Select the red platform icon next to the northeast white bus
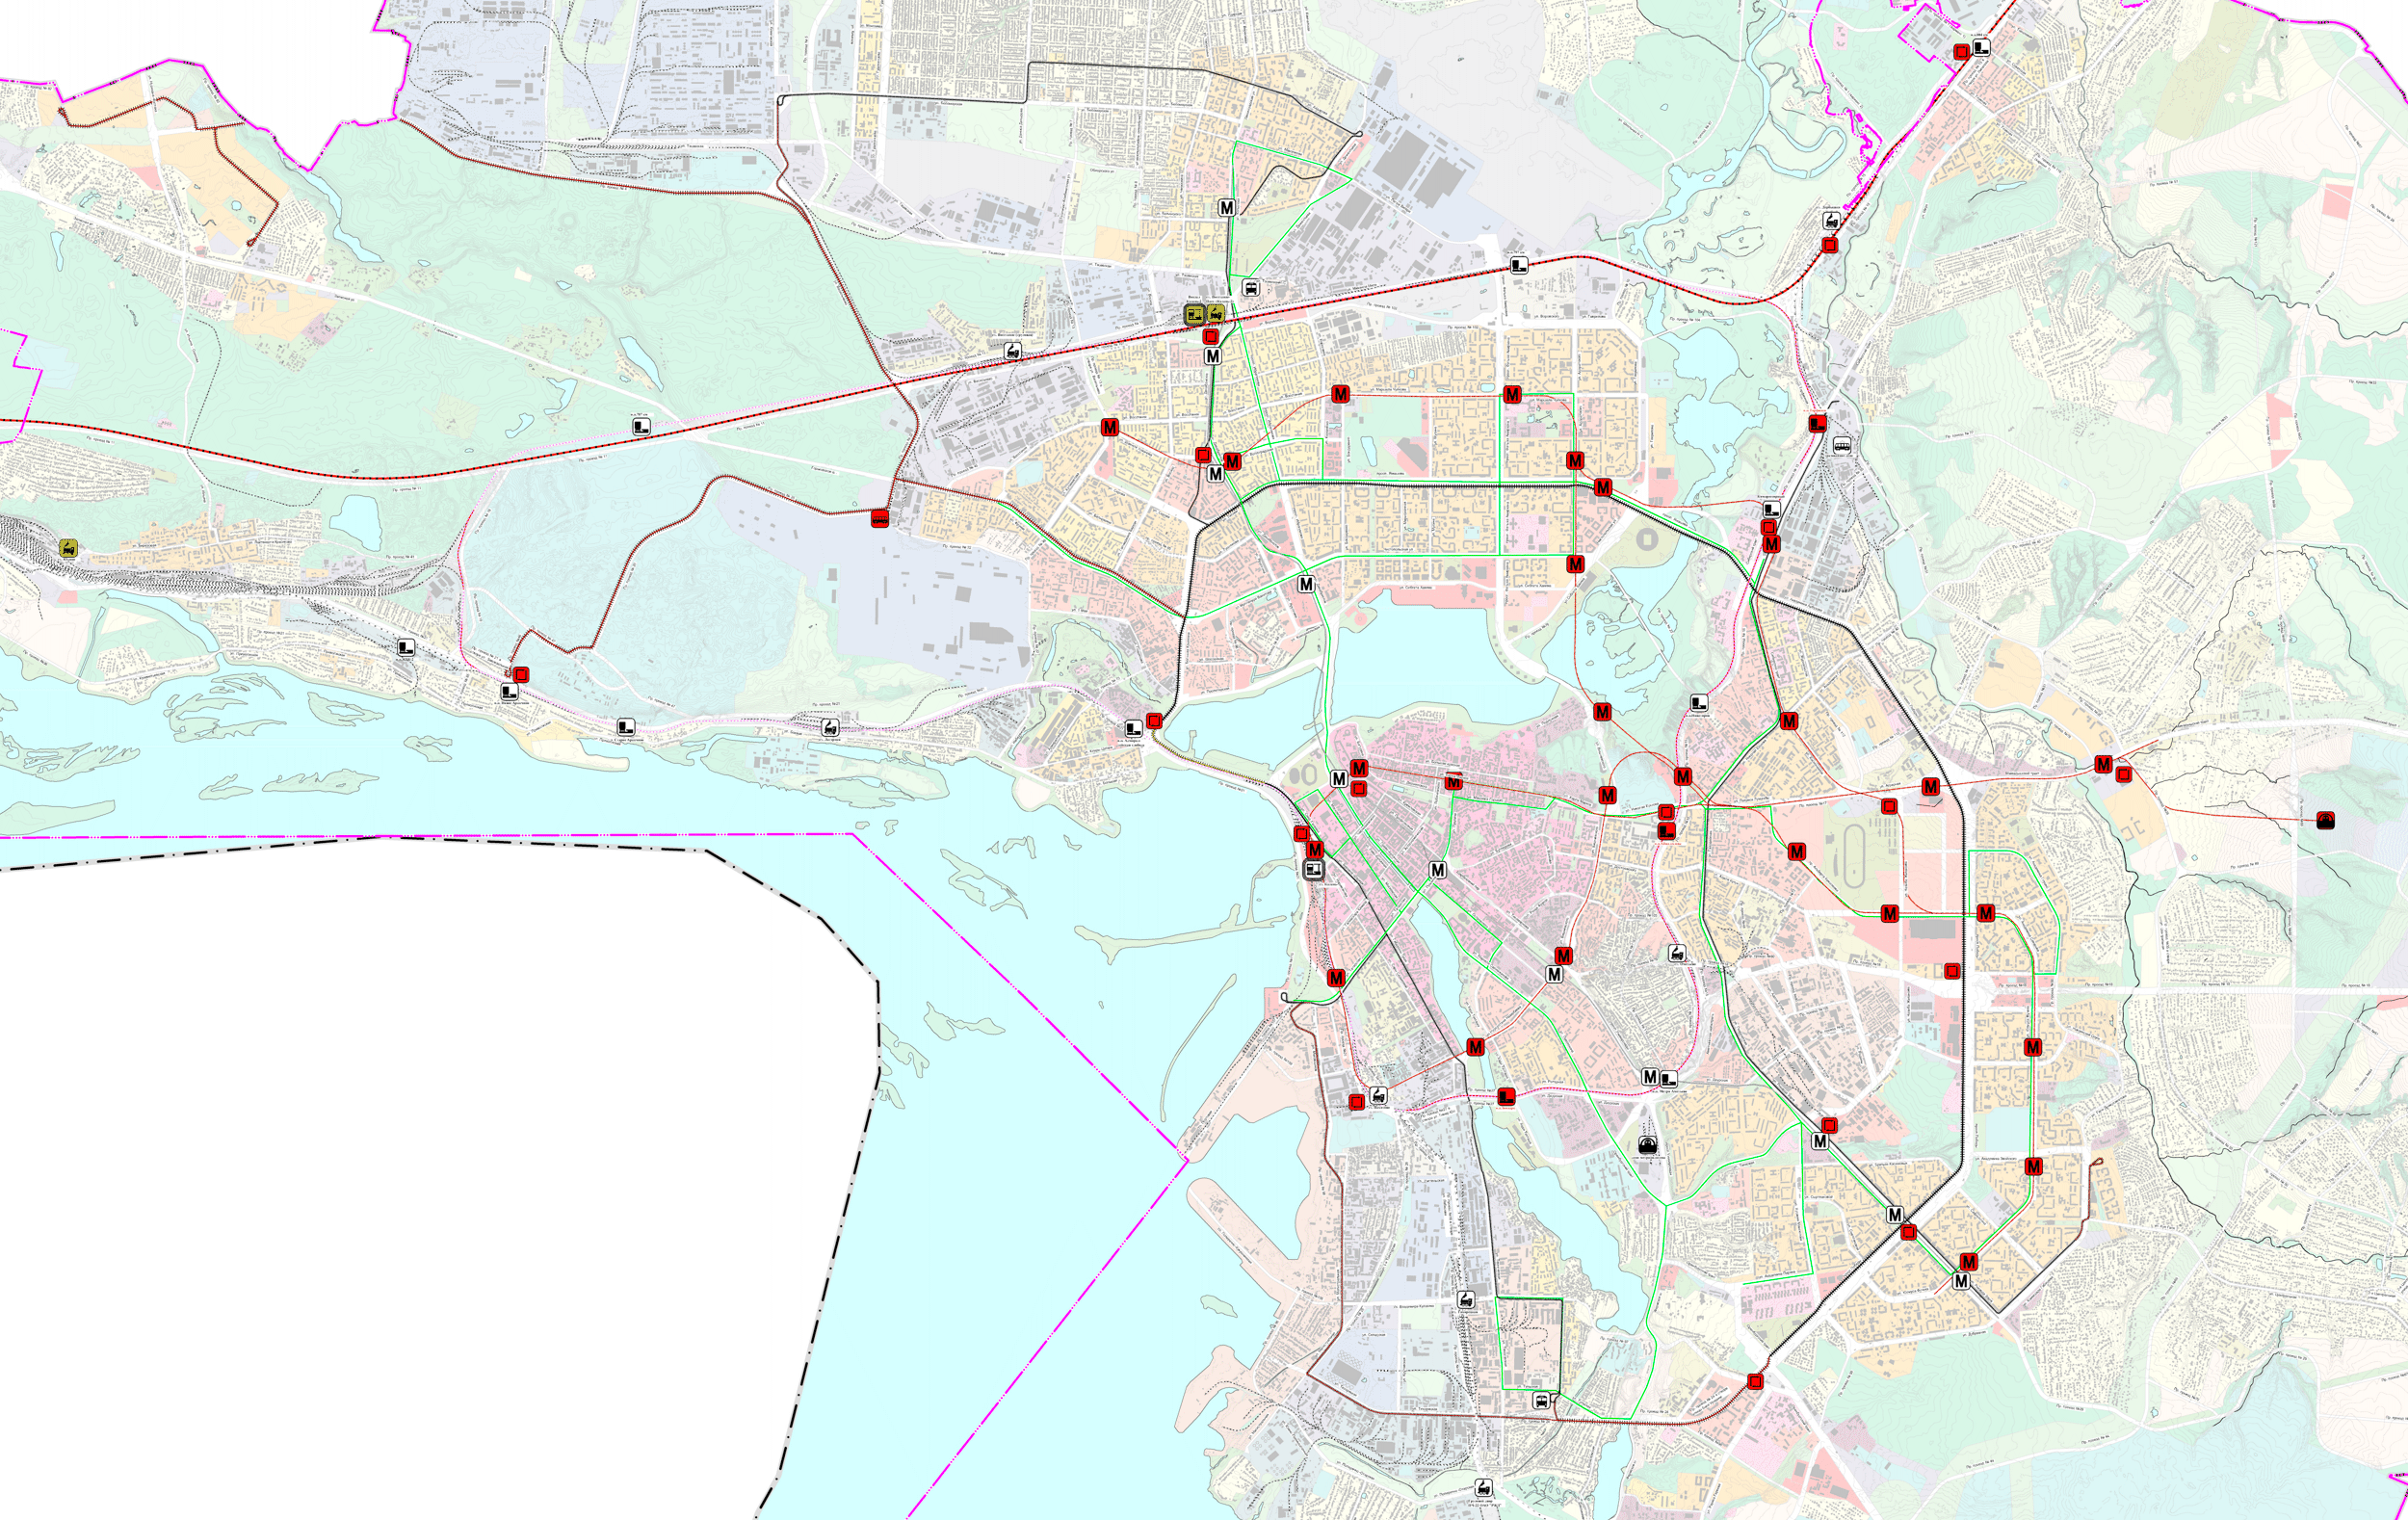Image resolution: width=2408 pixels, height=1520 pixels. pyautogui.click(x=1817, y=423)
